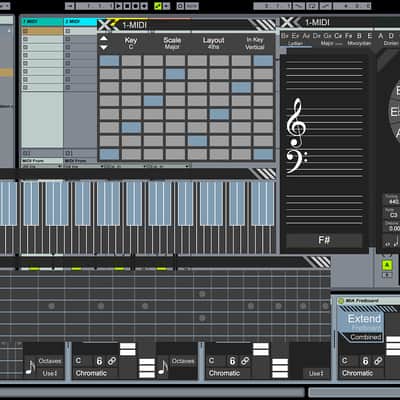Click the second string count 6 value

tap(232, 361)
